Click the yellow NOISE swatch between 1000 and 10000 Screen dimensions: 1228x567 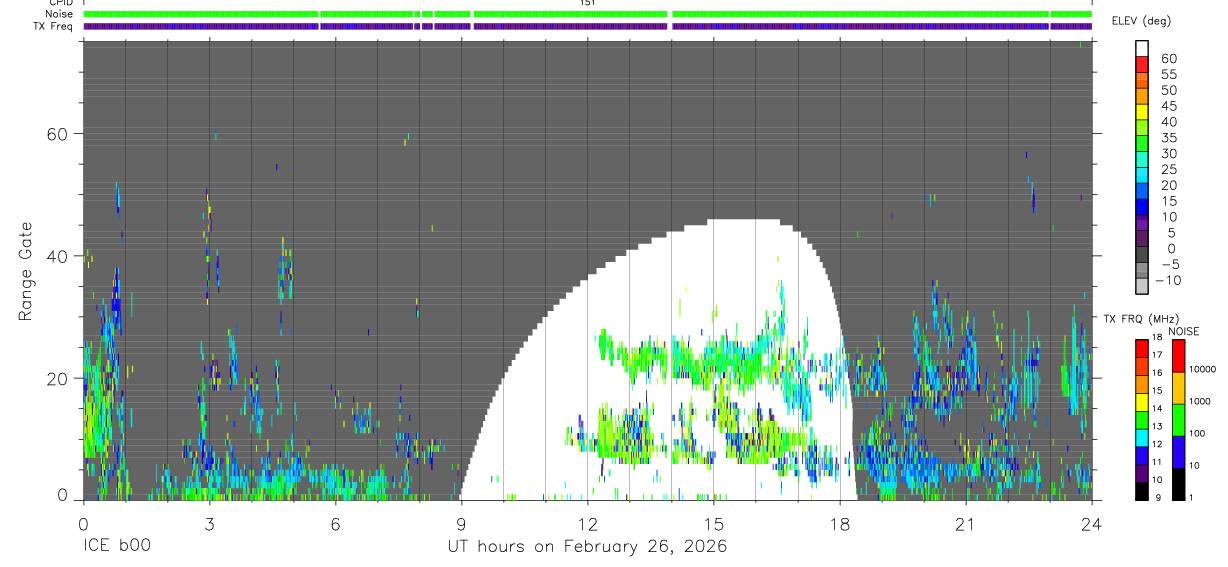point(1178,387)
